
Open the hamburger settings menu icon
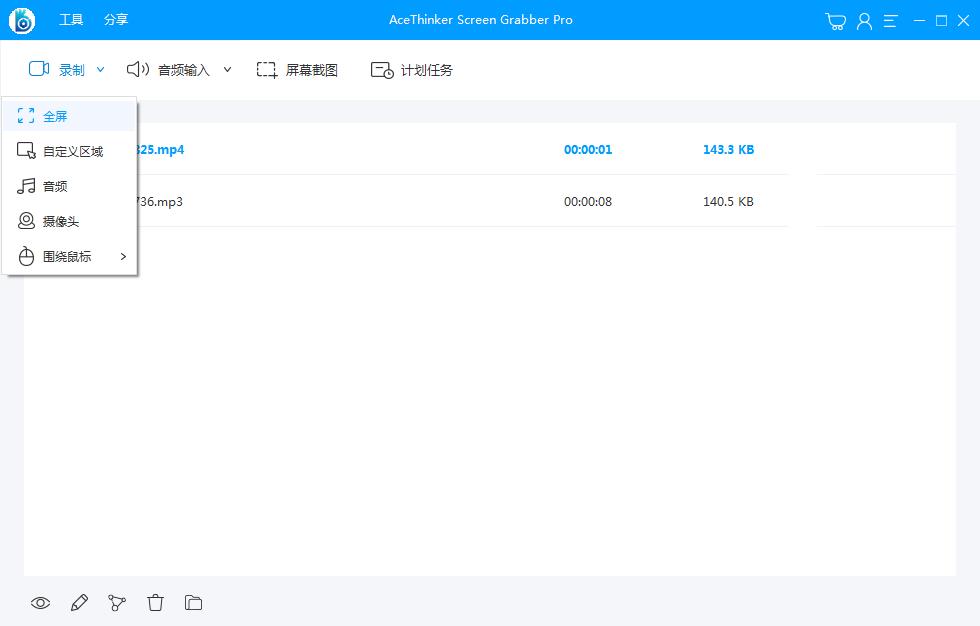(x=890, y=21)
